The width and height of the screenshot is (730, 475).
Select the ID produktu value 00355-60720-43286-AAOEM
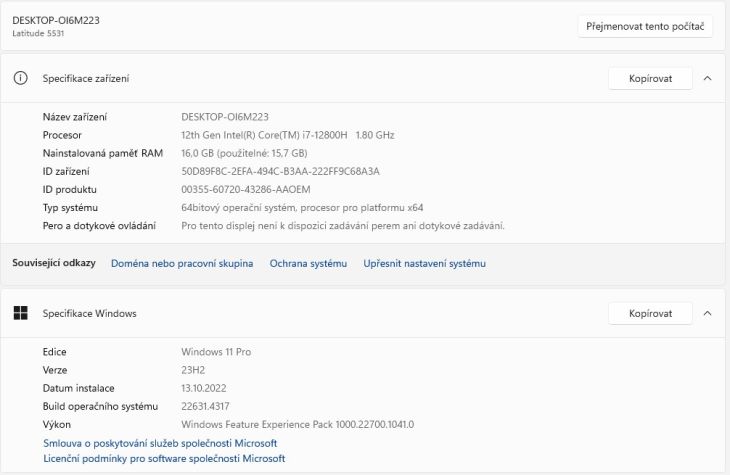tap(246, 190)
